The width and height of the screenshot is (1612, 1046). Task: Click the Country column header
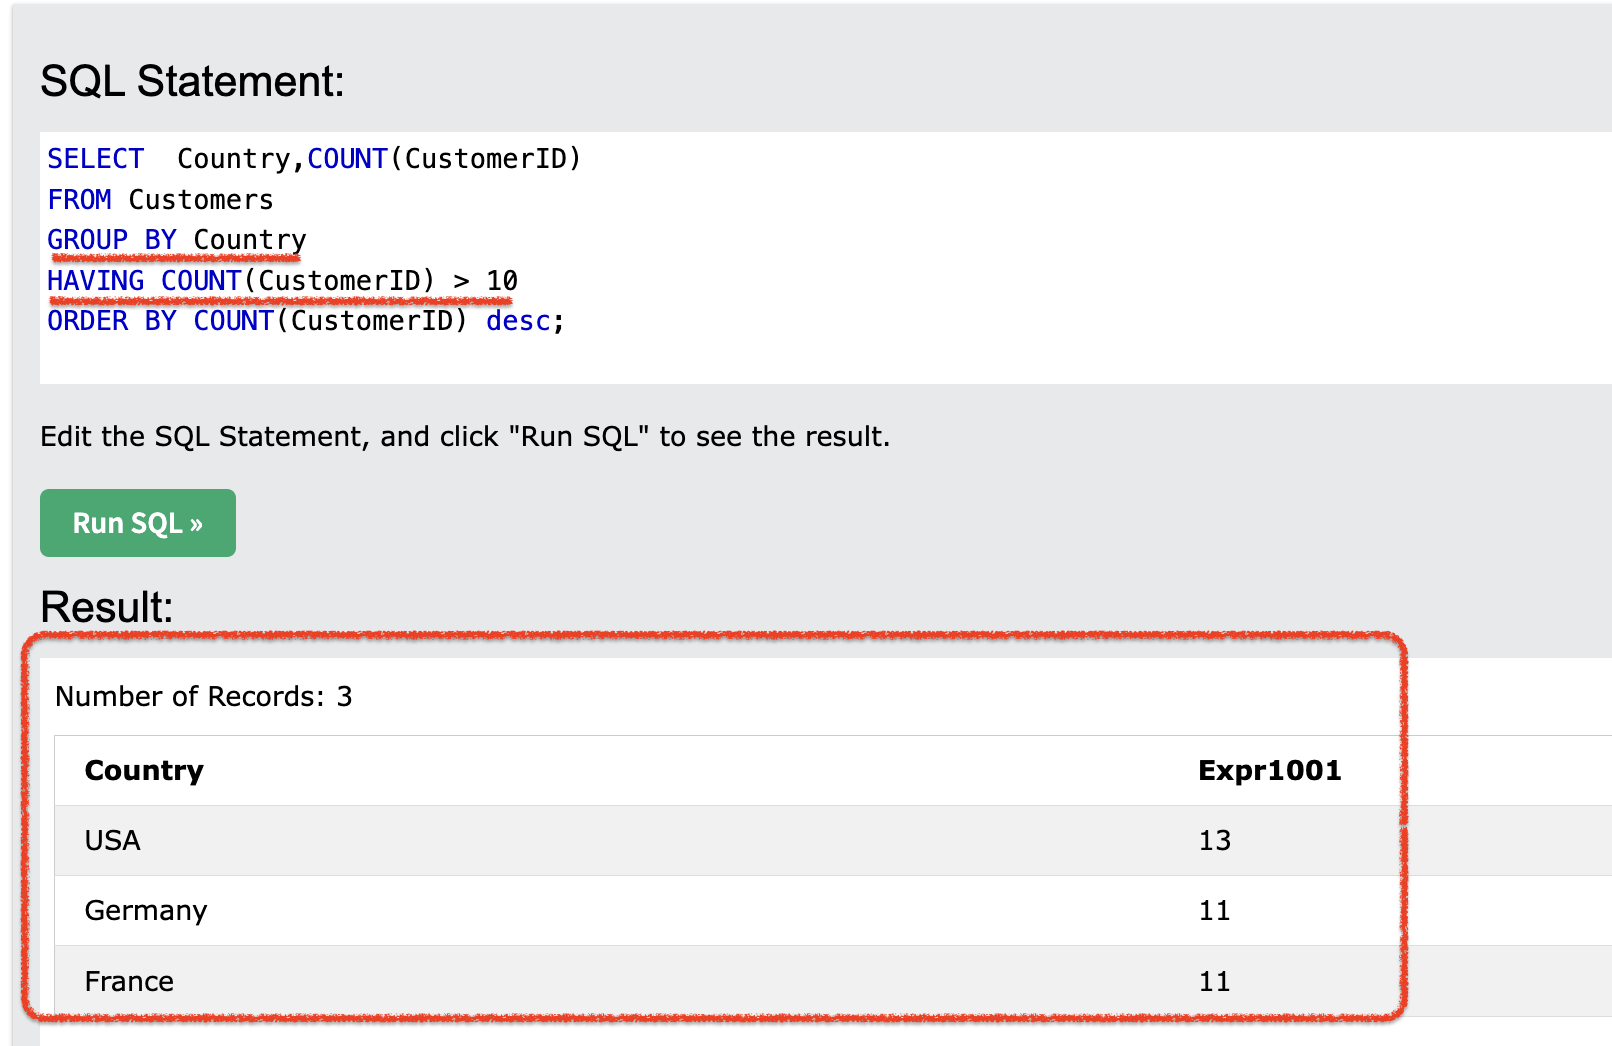[x=144, y=771]
